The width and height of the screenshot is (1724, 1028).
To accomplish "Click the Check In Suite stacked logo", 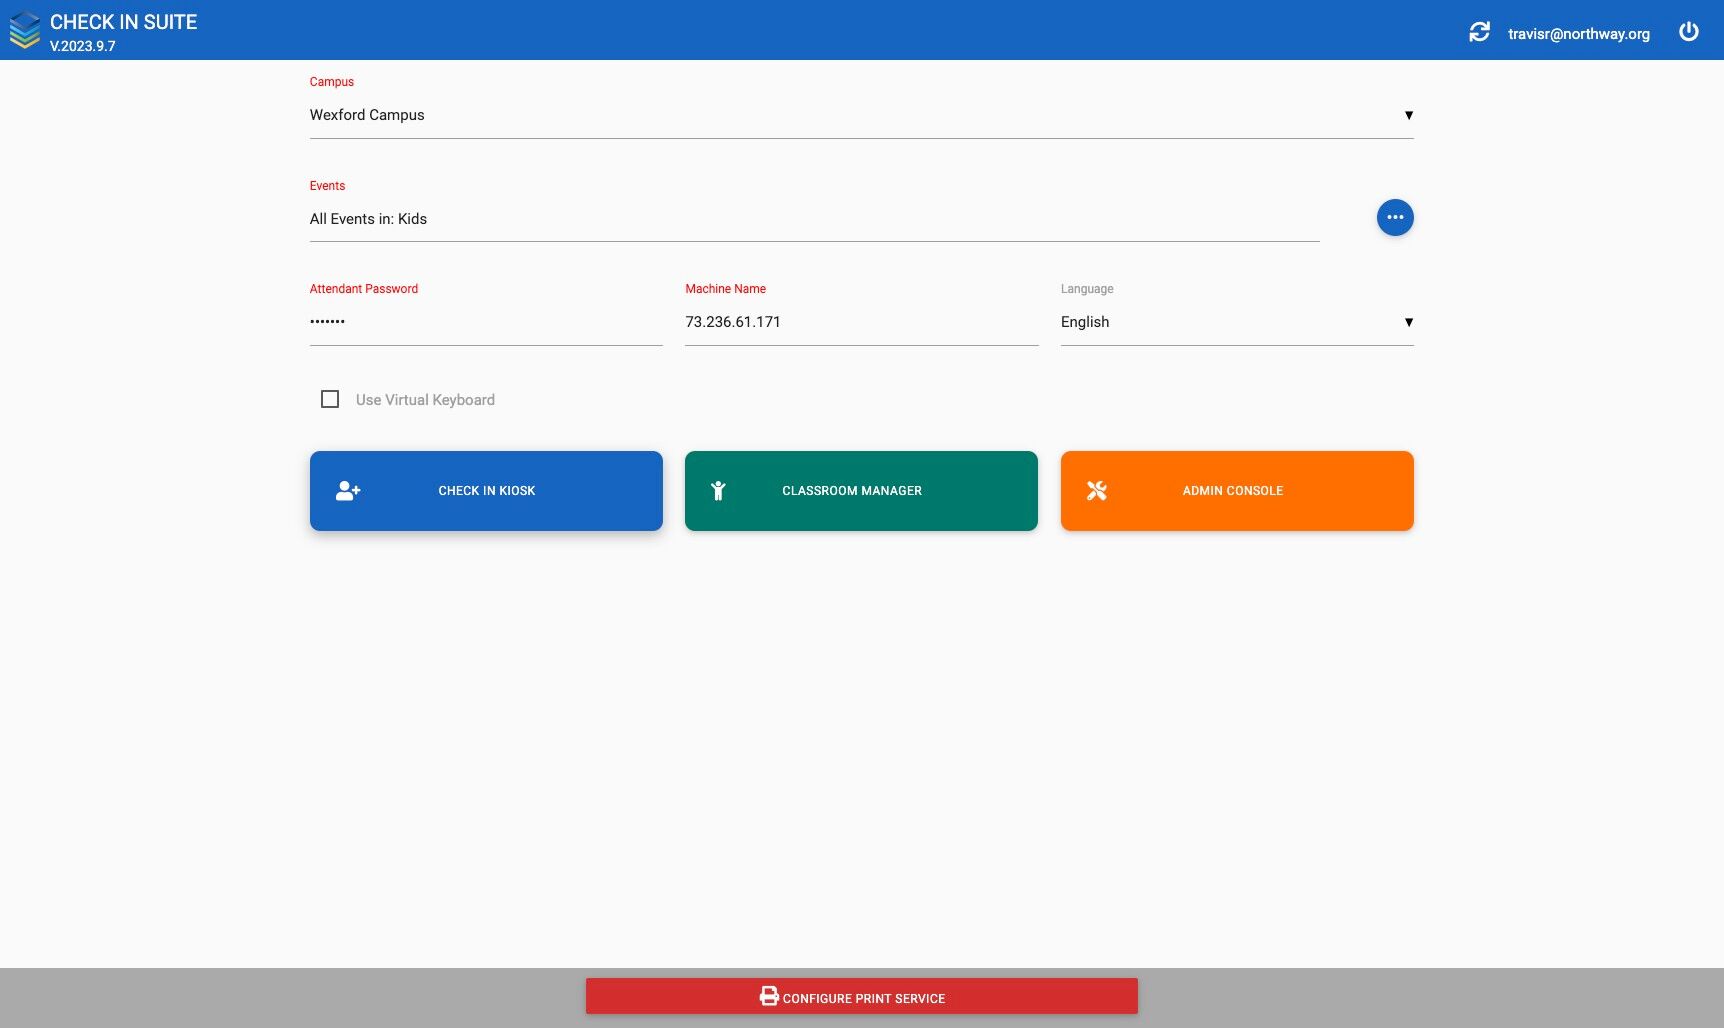I will click(x=24, y=30).
